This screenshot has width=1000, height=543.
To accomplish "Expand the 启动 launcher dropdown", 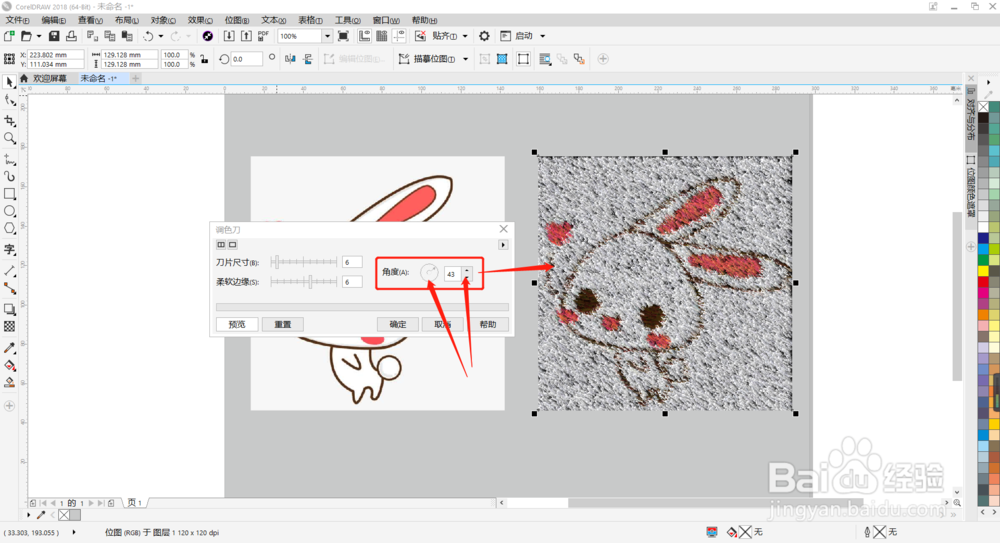I will click(x=543, y=36).
